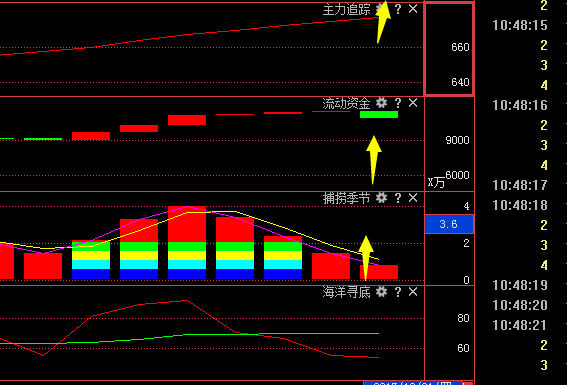Click the 海洋寻底 indicator title
The width and height of the screenshot is (567, 385).
346,292
